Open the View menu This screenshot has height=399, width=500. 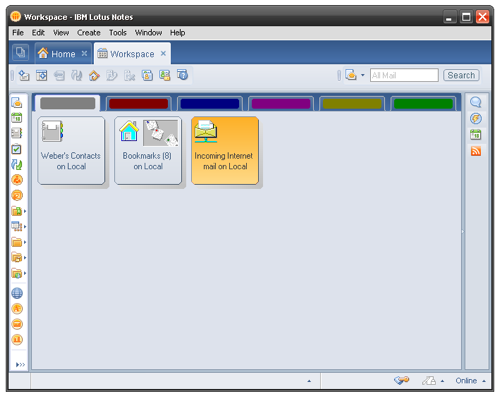(x=61, y=33)
